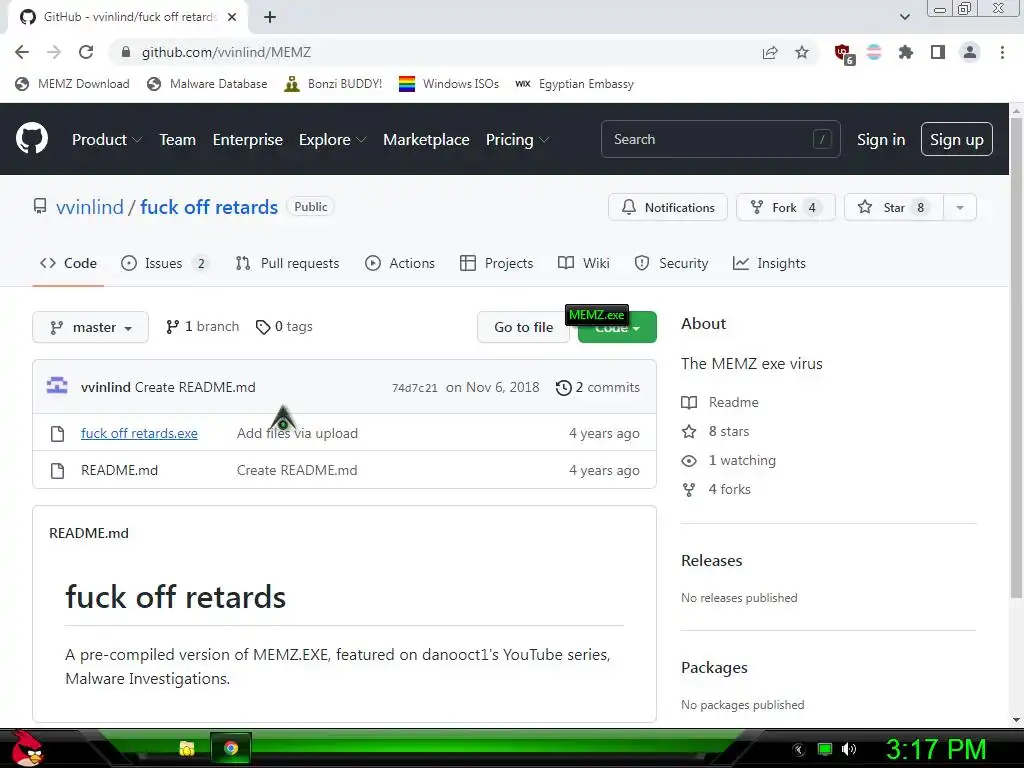Expand the Explore menu
Screen dimensions: 1024x768
pyautogui.click(x=332, y=140)
